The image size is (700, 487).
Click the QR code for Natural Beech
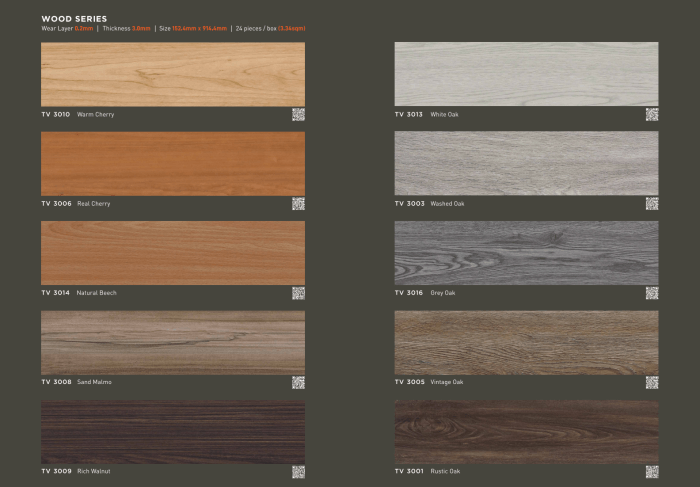coord(298,292)
